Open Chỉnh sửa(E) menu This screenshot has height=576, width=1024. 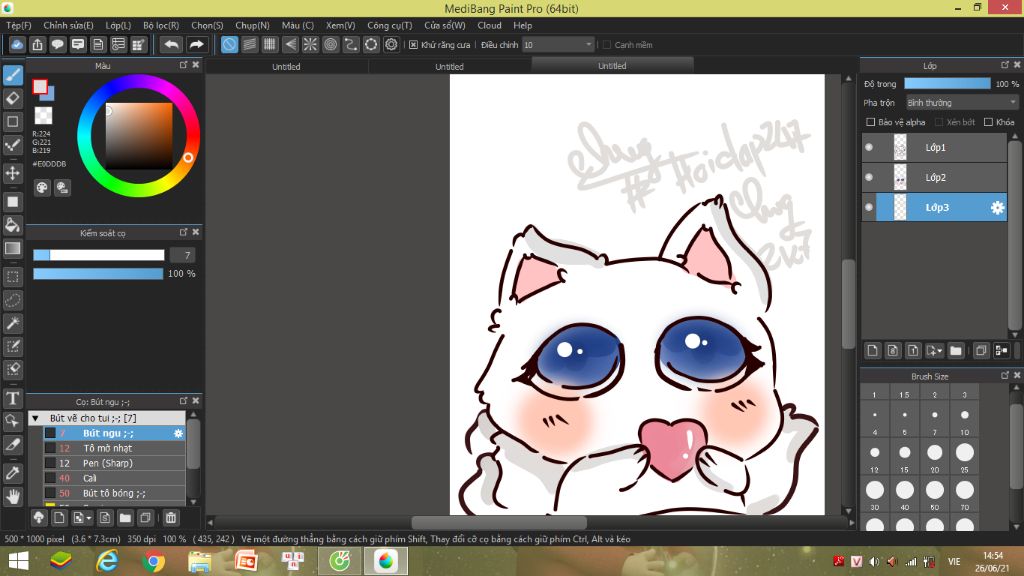tap(69, 25)
